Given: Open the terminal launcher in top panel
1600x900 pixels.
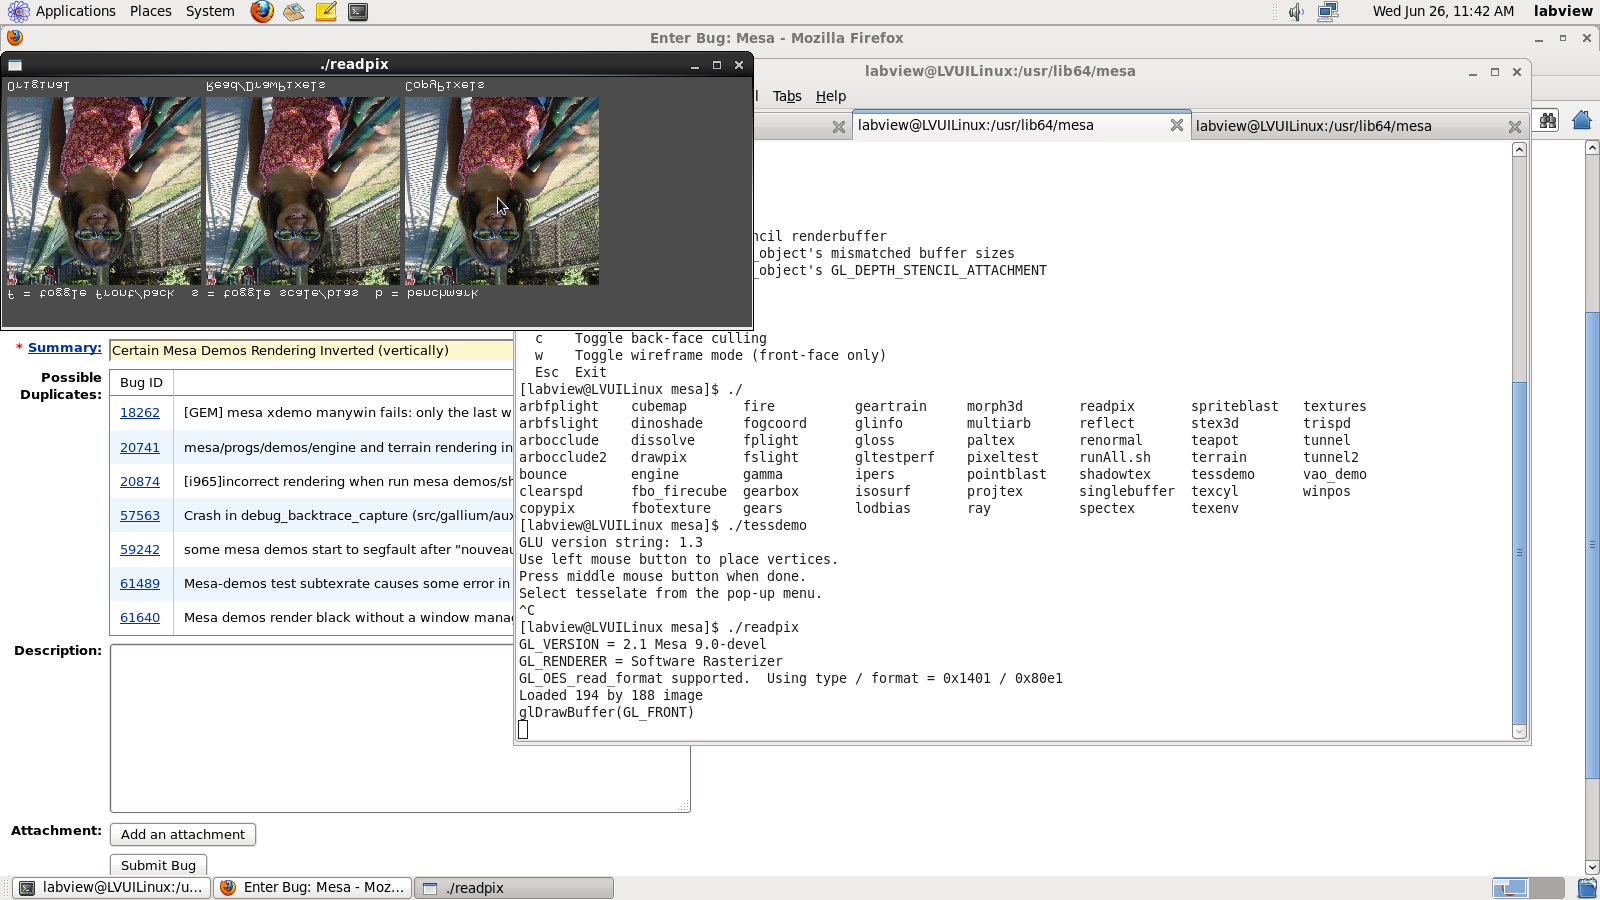Looking at the screenshot, I should pyautogui.click(x=358, y=12).
